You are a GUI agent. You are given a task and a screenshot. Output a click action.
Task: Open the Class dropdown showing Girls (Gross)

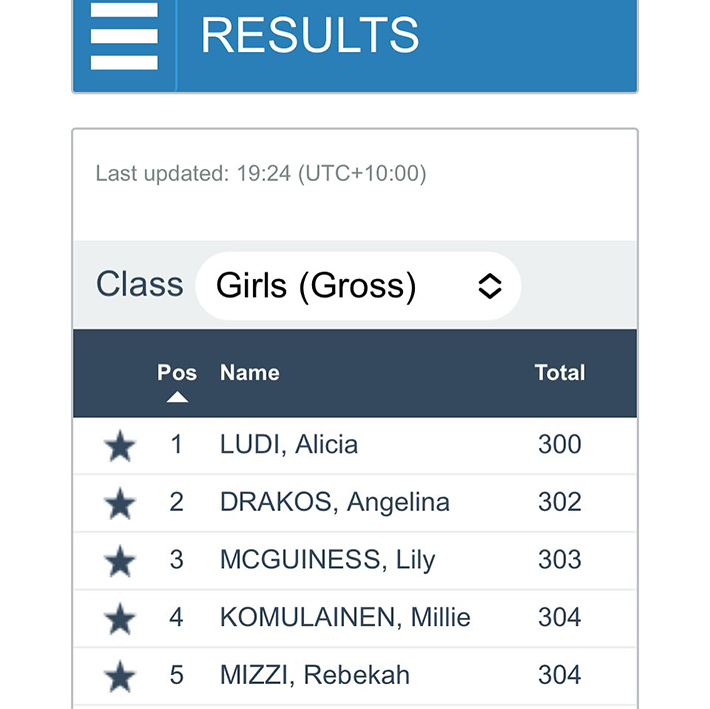pos(358,286)
